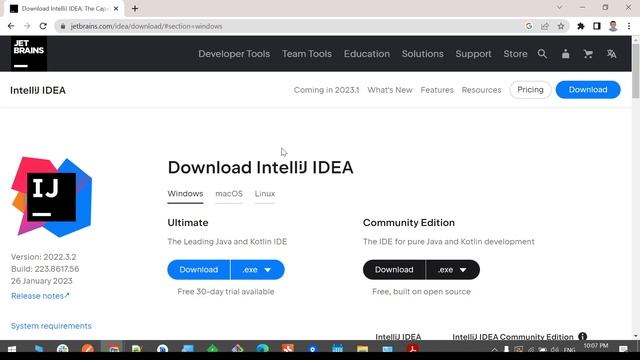This screenshot has width=640, height=360.
Task: Open Chrome's three-dot menu
Action: (629, 26)
